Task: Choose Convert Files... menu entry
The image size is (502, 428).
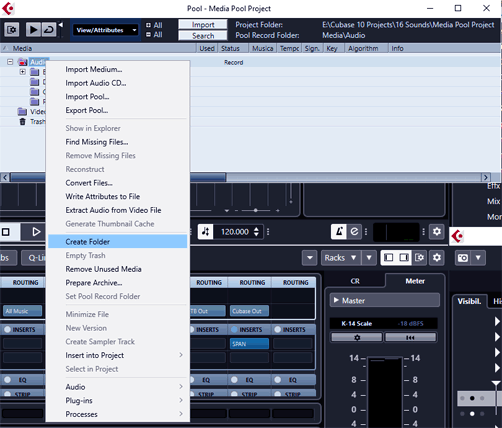Action: pos(89,183)
